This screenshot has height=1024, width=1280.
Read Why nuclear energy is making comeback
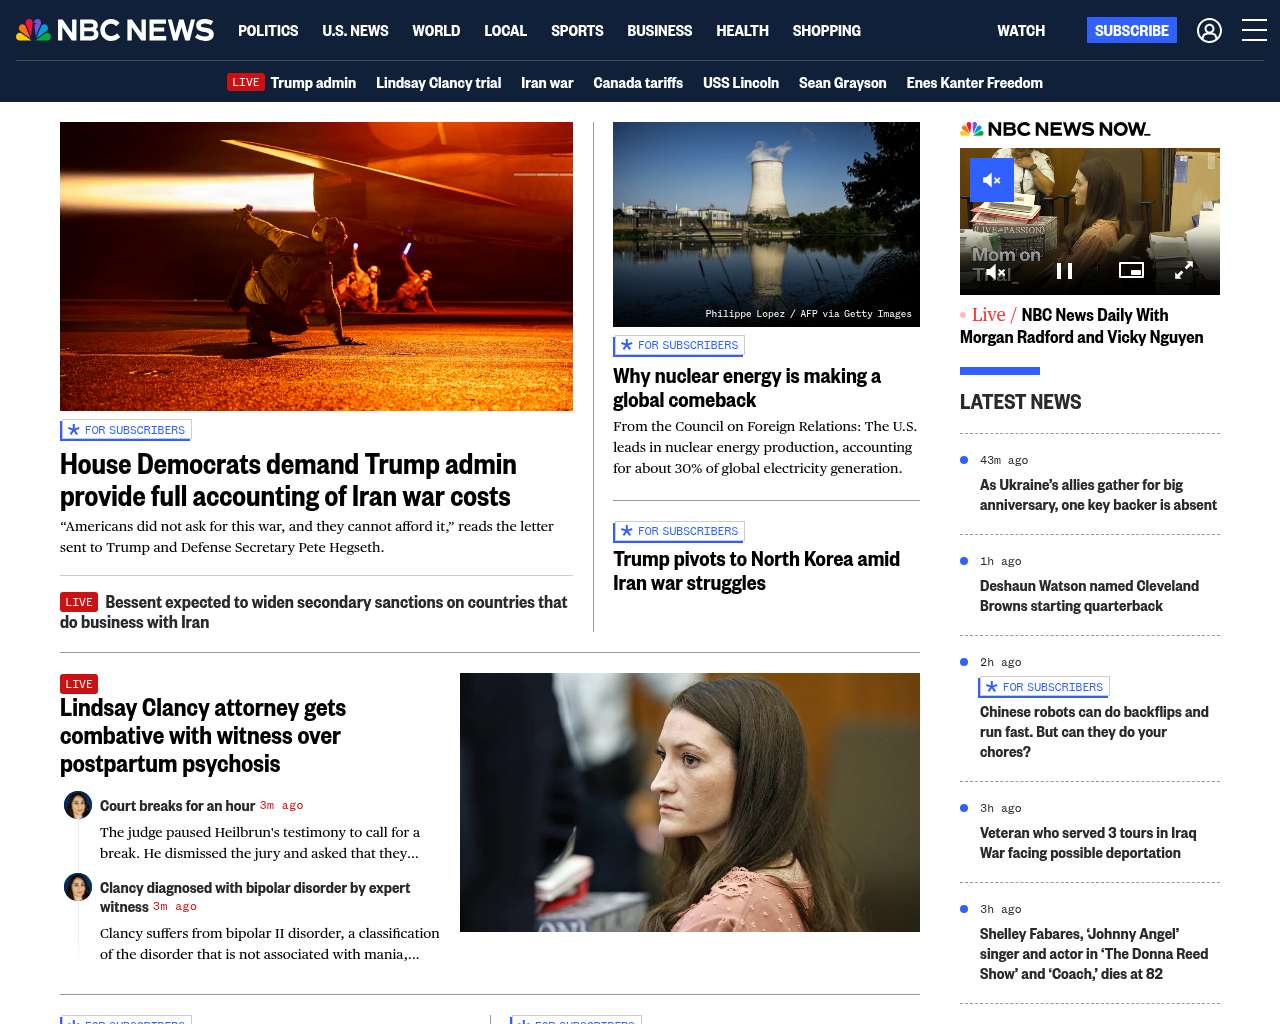tap(746, 388)
